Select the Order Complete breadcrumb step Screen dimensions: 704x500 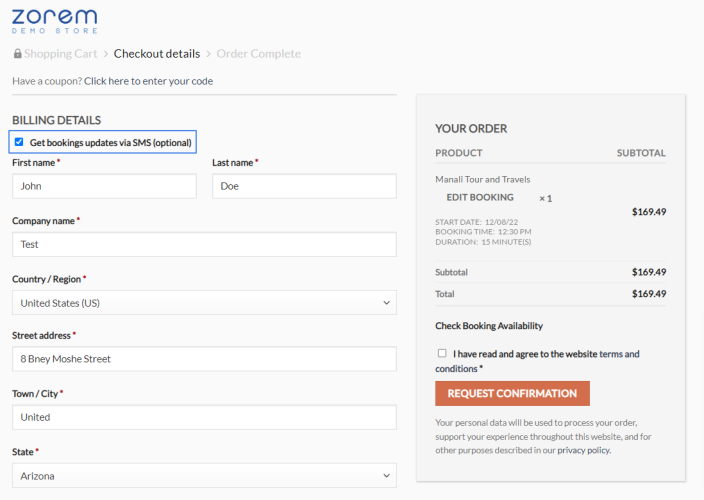click(x=258, y=54)
